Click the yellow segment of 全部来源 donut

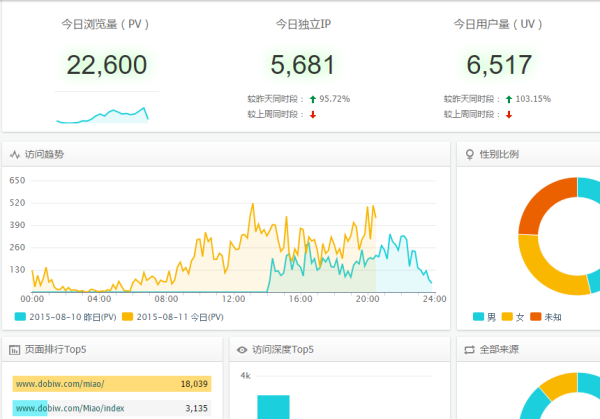click(x=561, y=385)
